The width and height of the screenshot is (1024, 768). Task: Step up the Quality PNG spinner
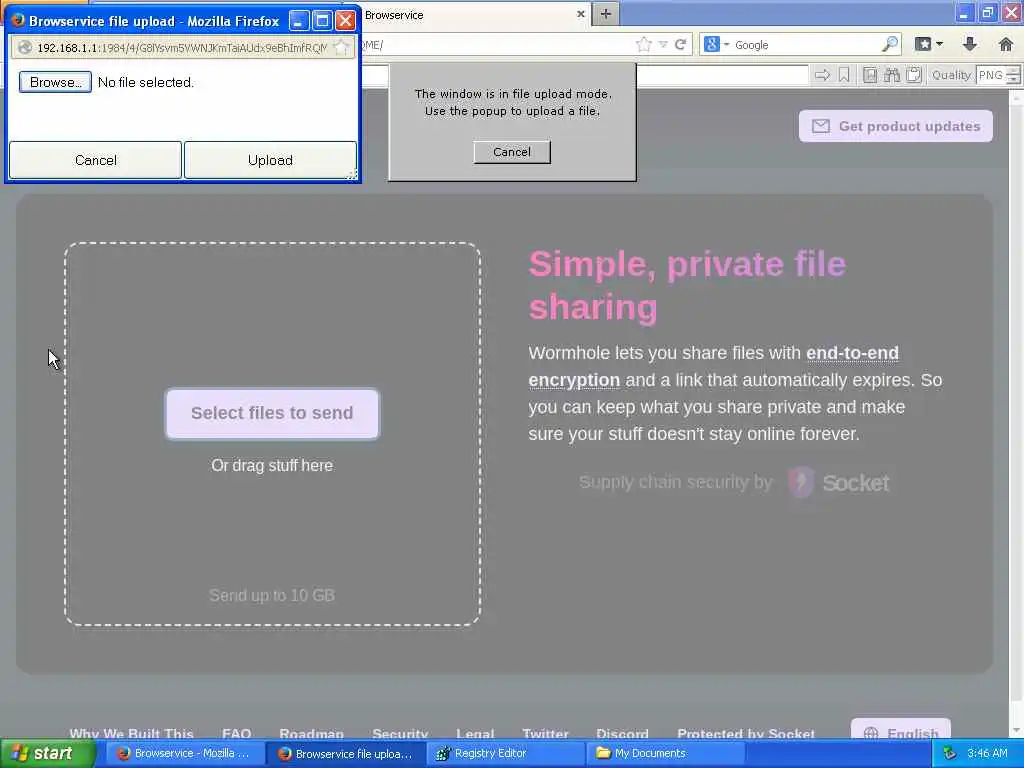pyautogui.click(x=1013, y=71)
